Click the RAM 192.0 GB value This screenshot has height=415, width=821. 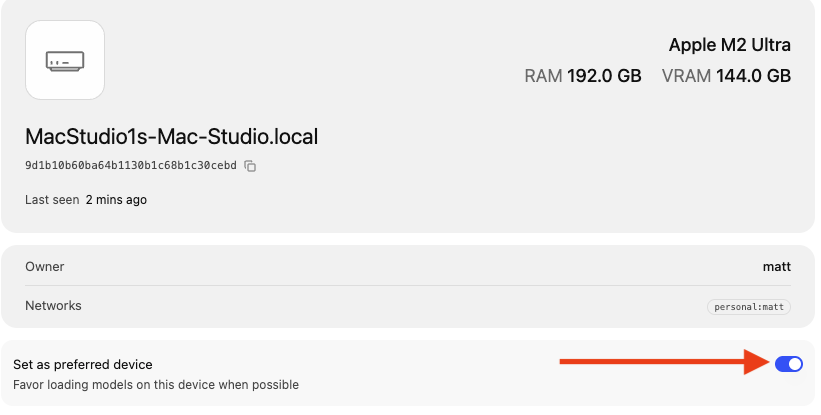point(604,76)
